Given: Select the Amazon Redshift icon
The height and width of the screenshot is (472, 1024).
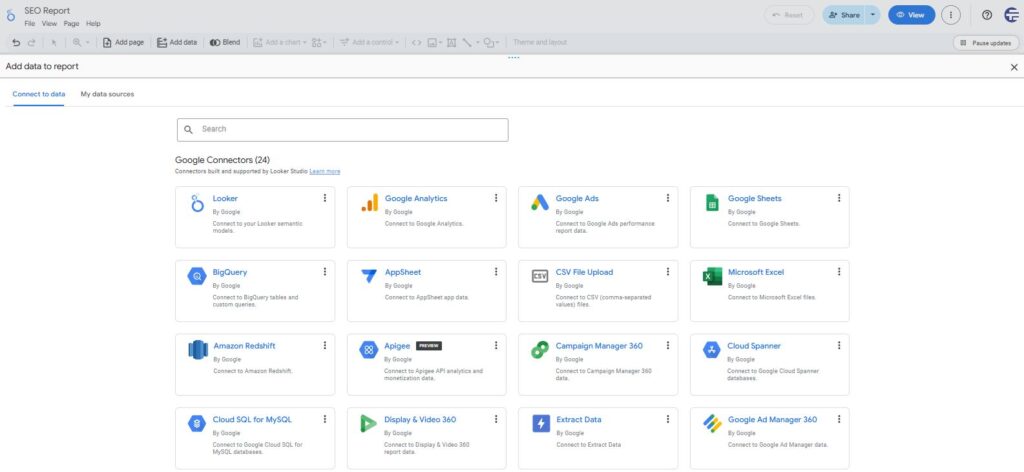Looking at the screenshot, I should click(198, 350).
